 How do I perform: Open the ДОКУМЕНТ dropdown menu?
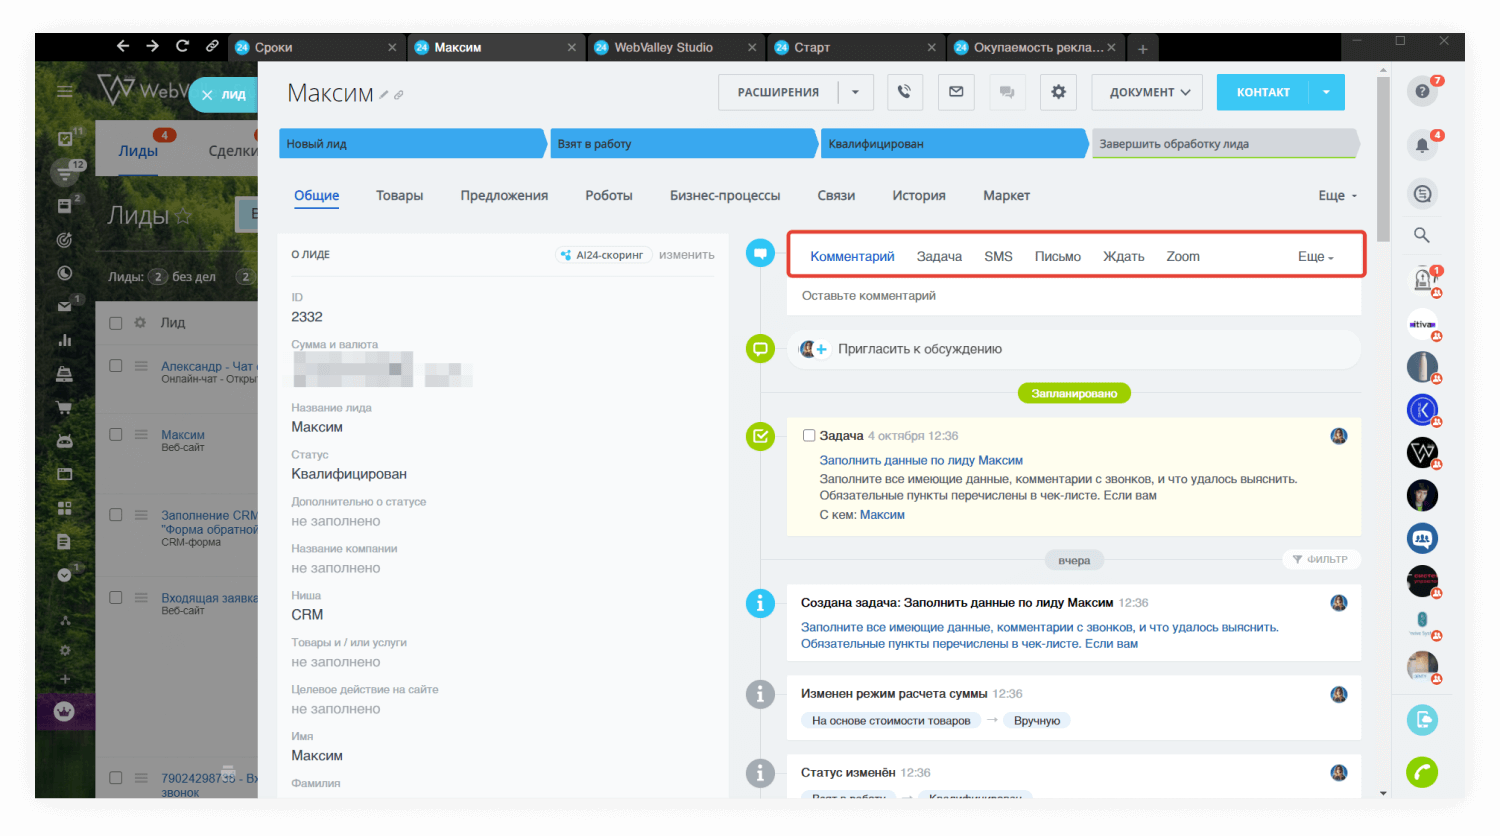[x=1146, y=92]
